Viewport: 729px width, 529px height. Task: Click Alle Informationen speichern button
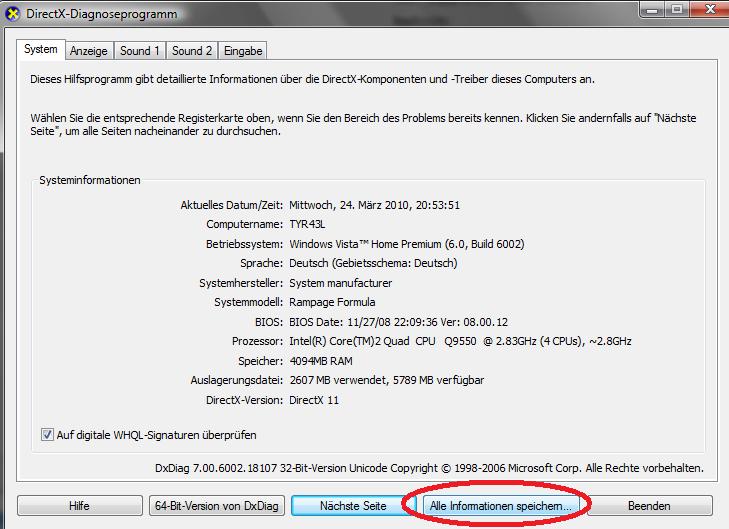[500, 505]
